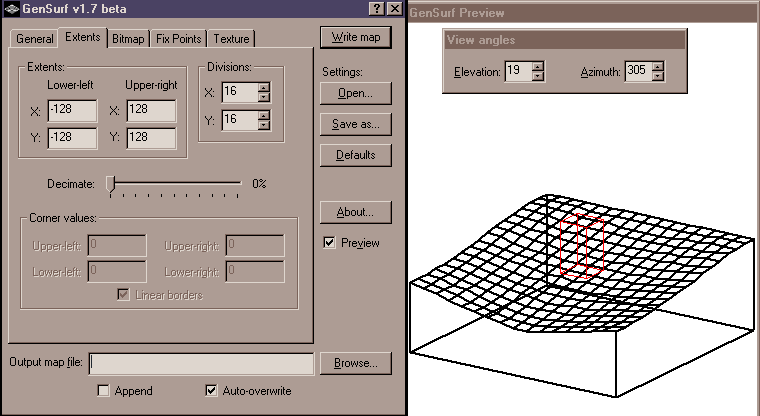Click the Lower-left corner value field
Image resolution: width=760 pixels, height=416 pixels.
tap(117, 272)
